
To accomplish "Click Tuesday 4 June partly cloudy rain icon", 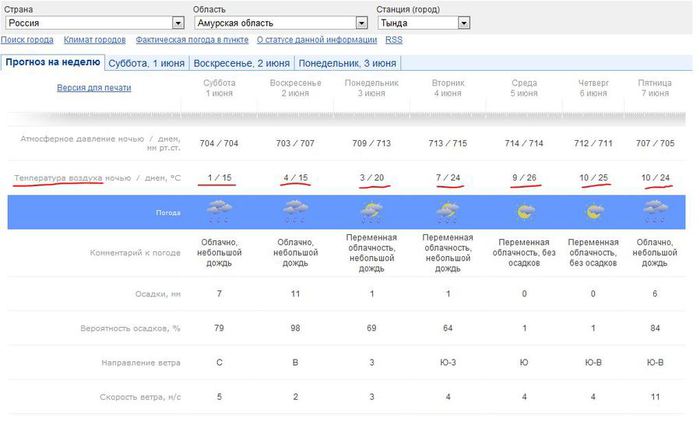I will 448,213.
